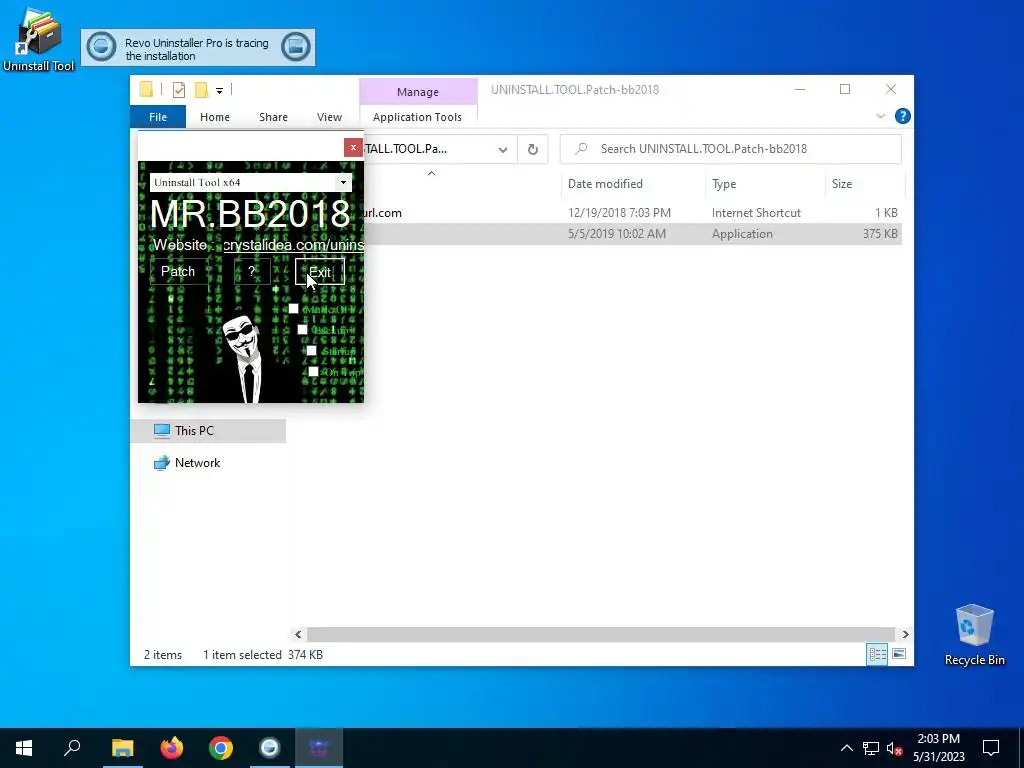Toggle the checkbox directly below Backup
The height and width of the screenshot is (768, 1024).
(x=312, y=351)
